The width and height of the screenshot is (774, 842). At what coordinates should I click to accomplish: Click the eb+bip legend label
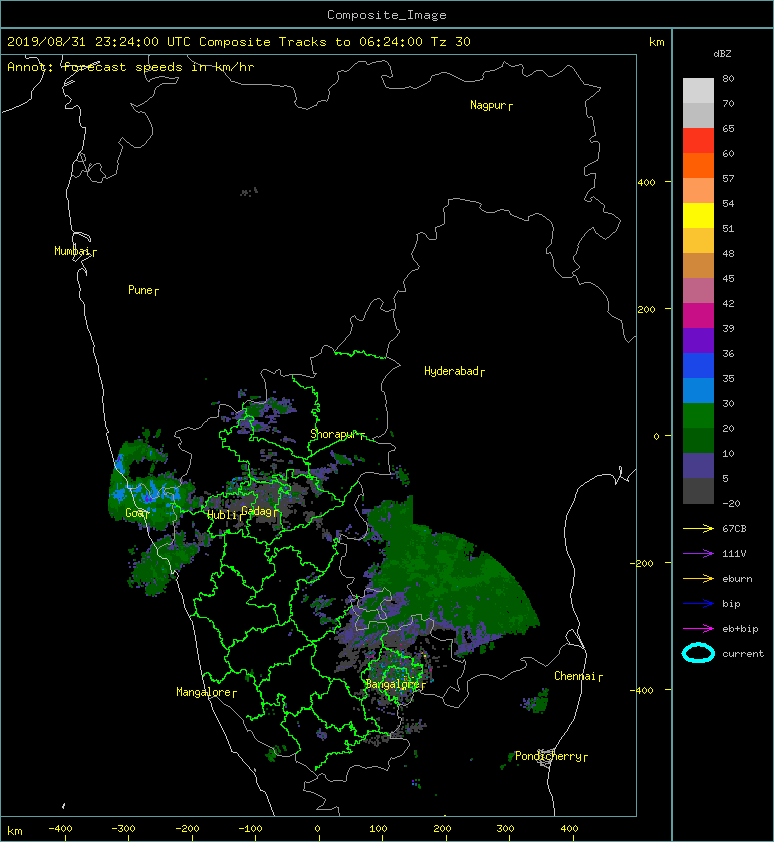(740, 628)
